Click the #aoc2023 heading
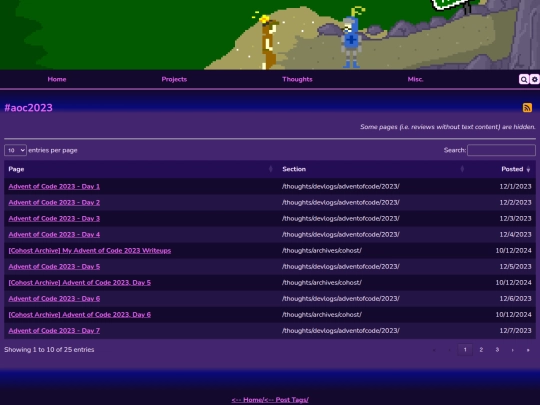Image resolution: width=540 pixels, height=405 pixels. pos(28,108)
